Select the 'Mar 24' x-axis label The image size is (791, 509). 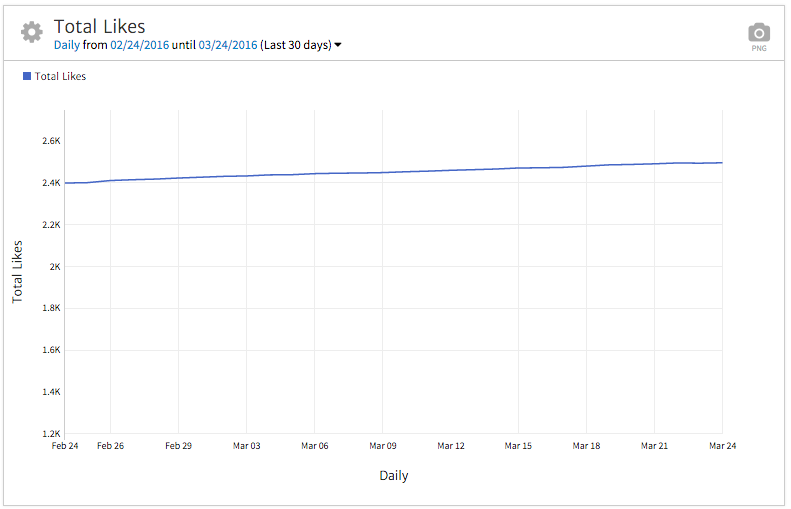pyautogui.click(x=722, y=446)
